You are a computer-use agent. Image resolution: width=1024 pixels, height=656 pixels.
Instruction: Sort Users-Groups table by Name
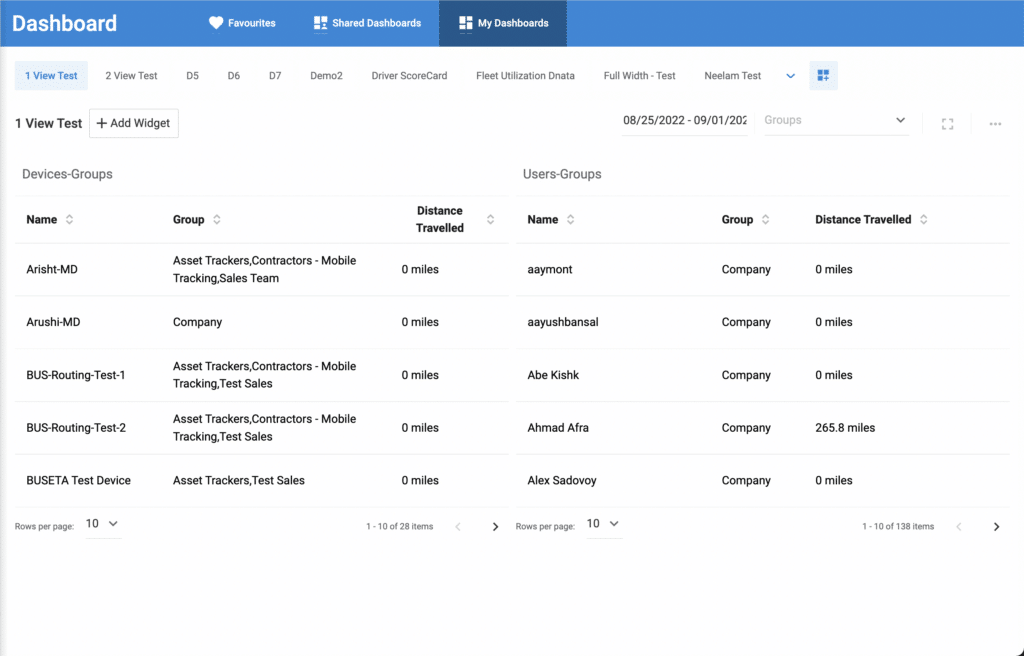click(x=570, y=220)
